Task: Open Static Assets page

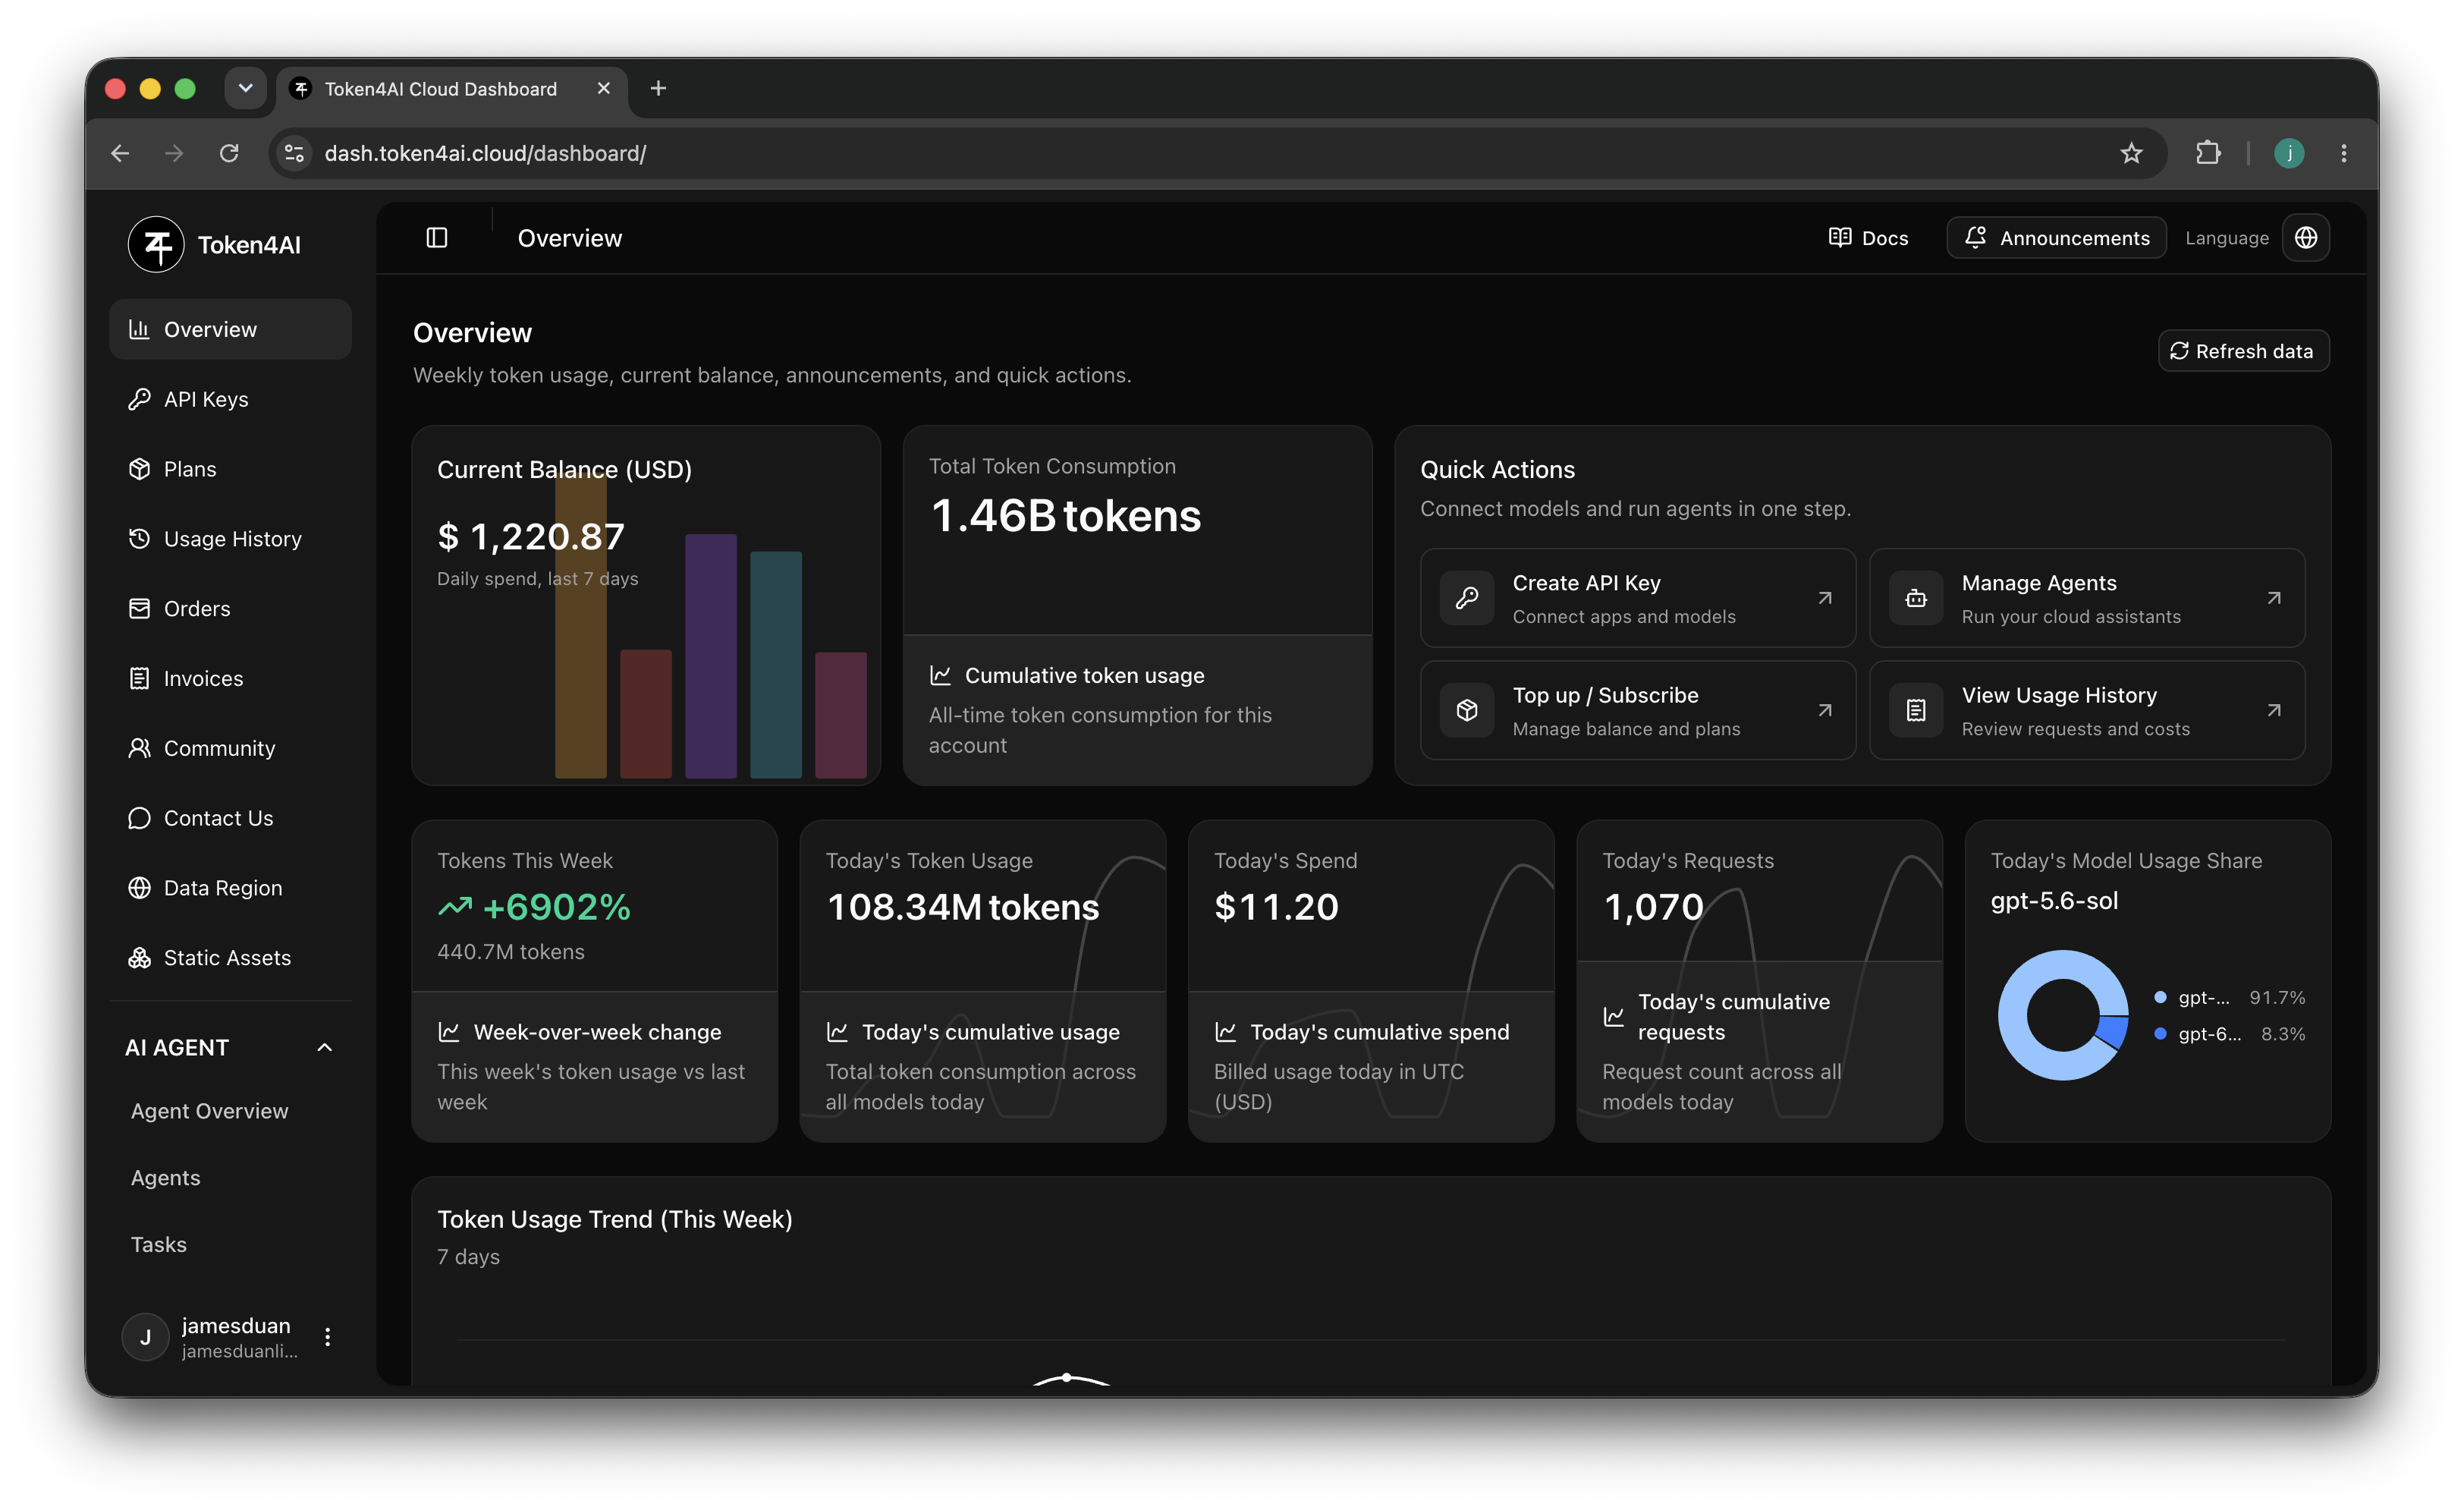Action: coord(230,957)
